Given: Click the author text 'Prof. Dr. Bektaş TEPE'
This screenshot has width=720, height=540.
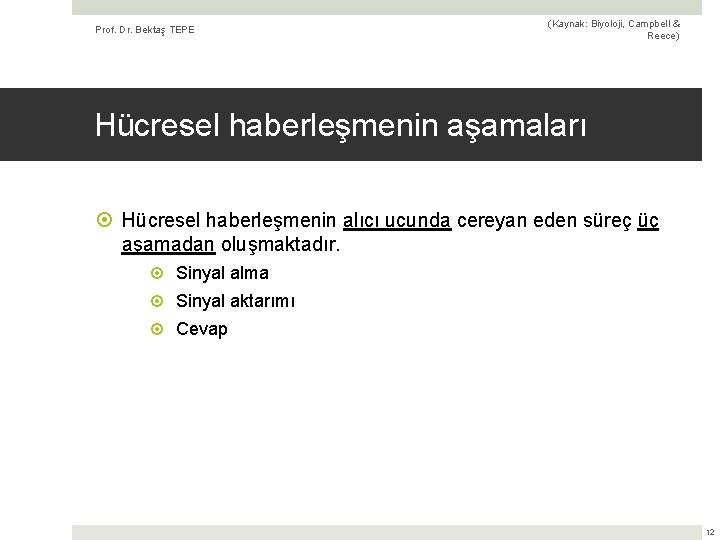Looking at the screenshot, I should pyautogui.click(x=145, y=30).
